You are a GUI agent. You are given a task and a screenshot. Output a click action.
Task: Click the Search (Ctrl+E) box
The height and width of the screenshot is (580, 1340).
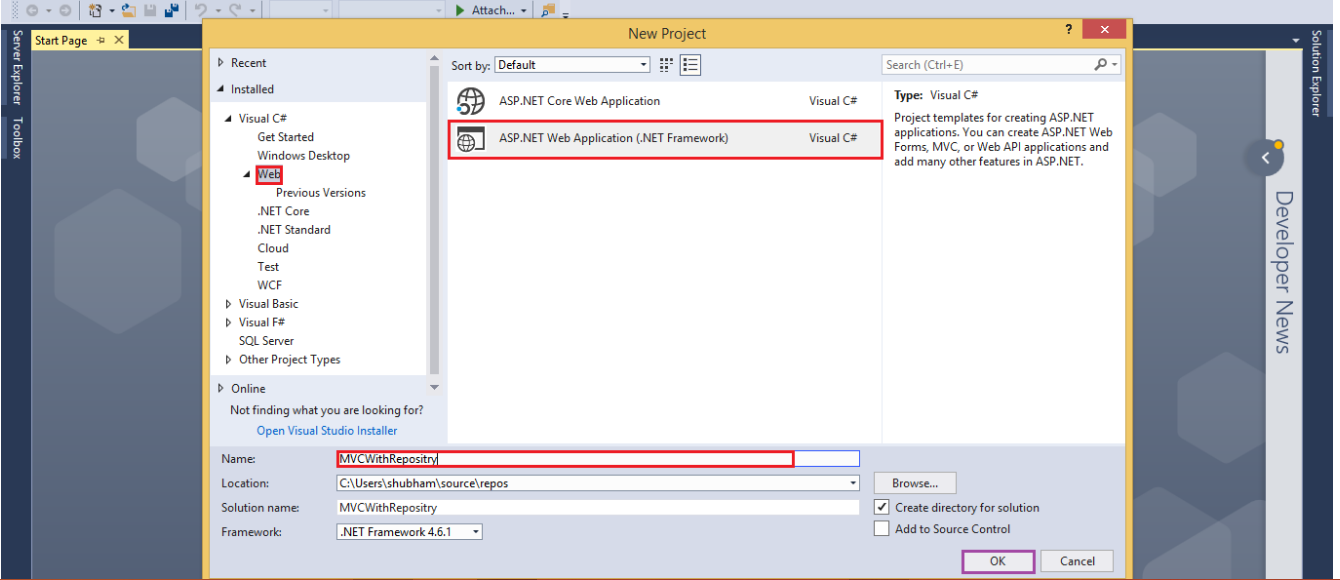(1002, 65)
